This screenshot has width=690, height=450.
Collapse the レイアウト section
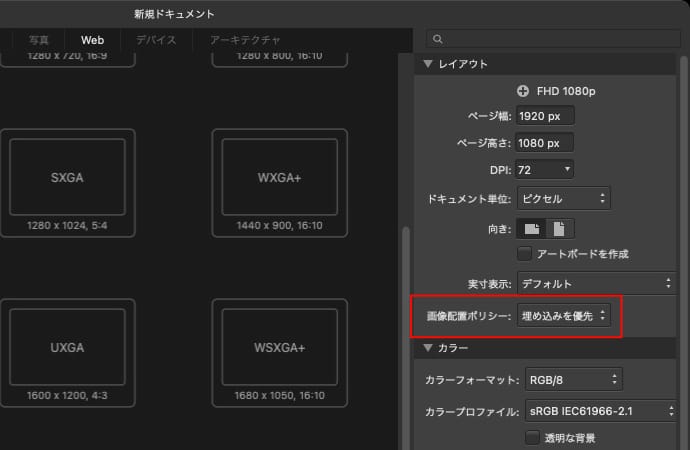(x=430, y=65)
